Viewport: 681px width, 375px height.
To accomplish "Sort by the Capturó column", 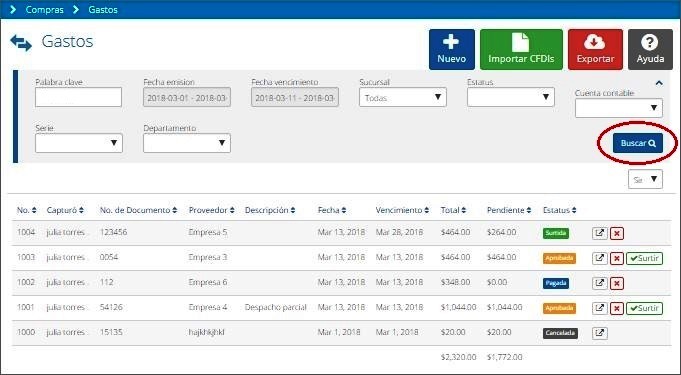I will [65, 210].
